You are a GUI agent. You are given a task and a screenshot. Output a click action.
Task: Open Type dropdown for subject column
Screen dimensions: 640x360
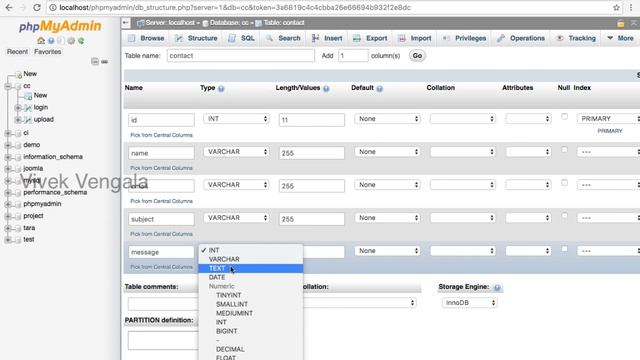coord(236,218)
